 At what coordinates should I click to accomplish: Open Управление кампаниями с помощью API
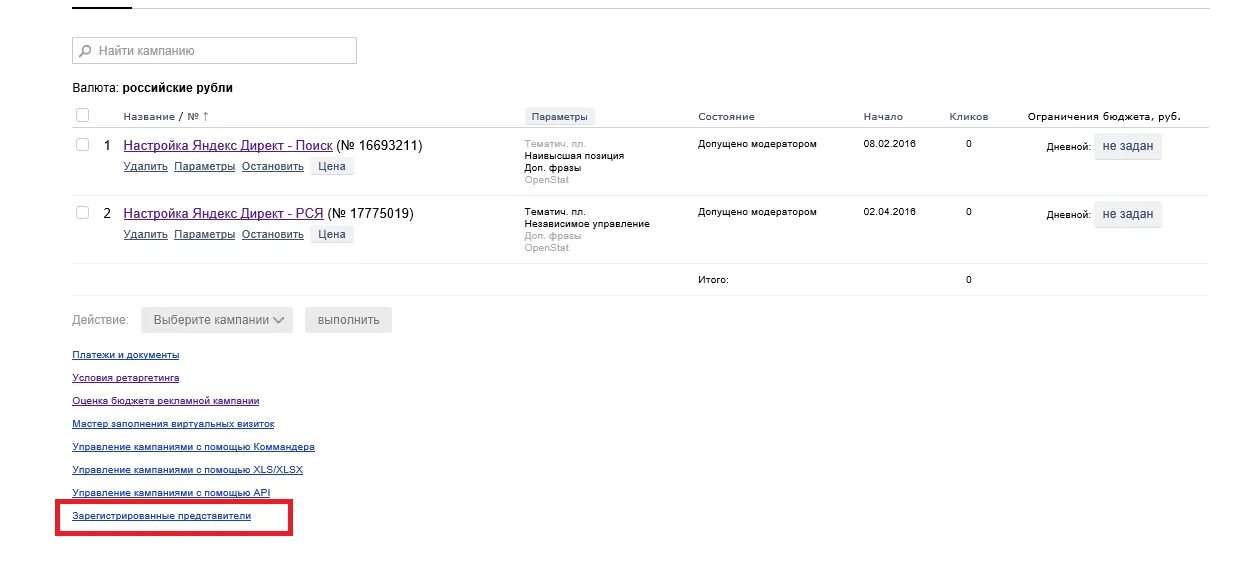coord(172,493)
